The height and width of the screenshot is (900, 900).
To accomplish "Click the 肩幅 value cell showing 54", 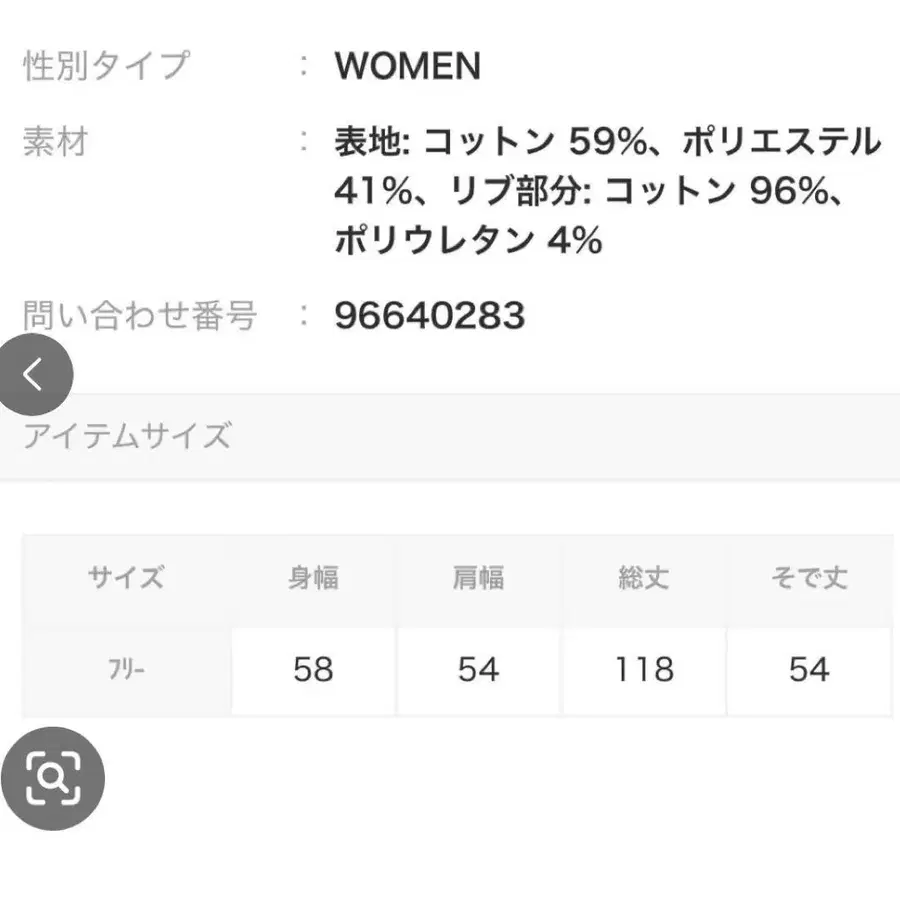I will (478, 670).
